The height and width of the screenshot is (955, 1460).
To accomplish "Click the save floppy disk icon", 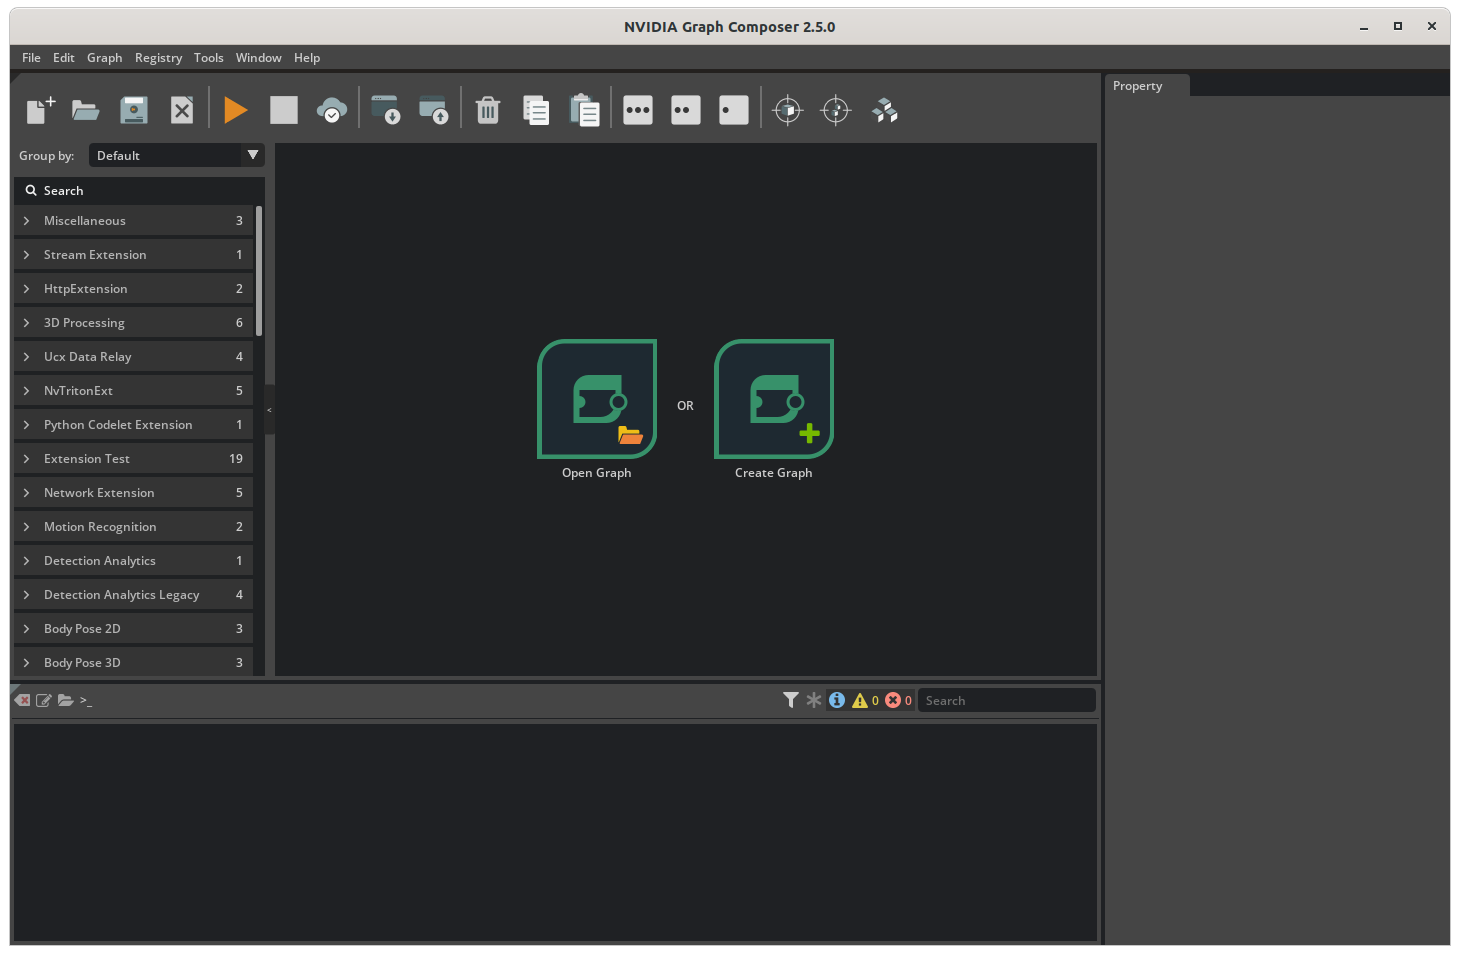I will tap(134, 110).
